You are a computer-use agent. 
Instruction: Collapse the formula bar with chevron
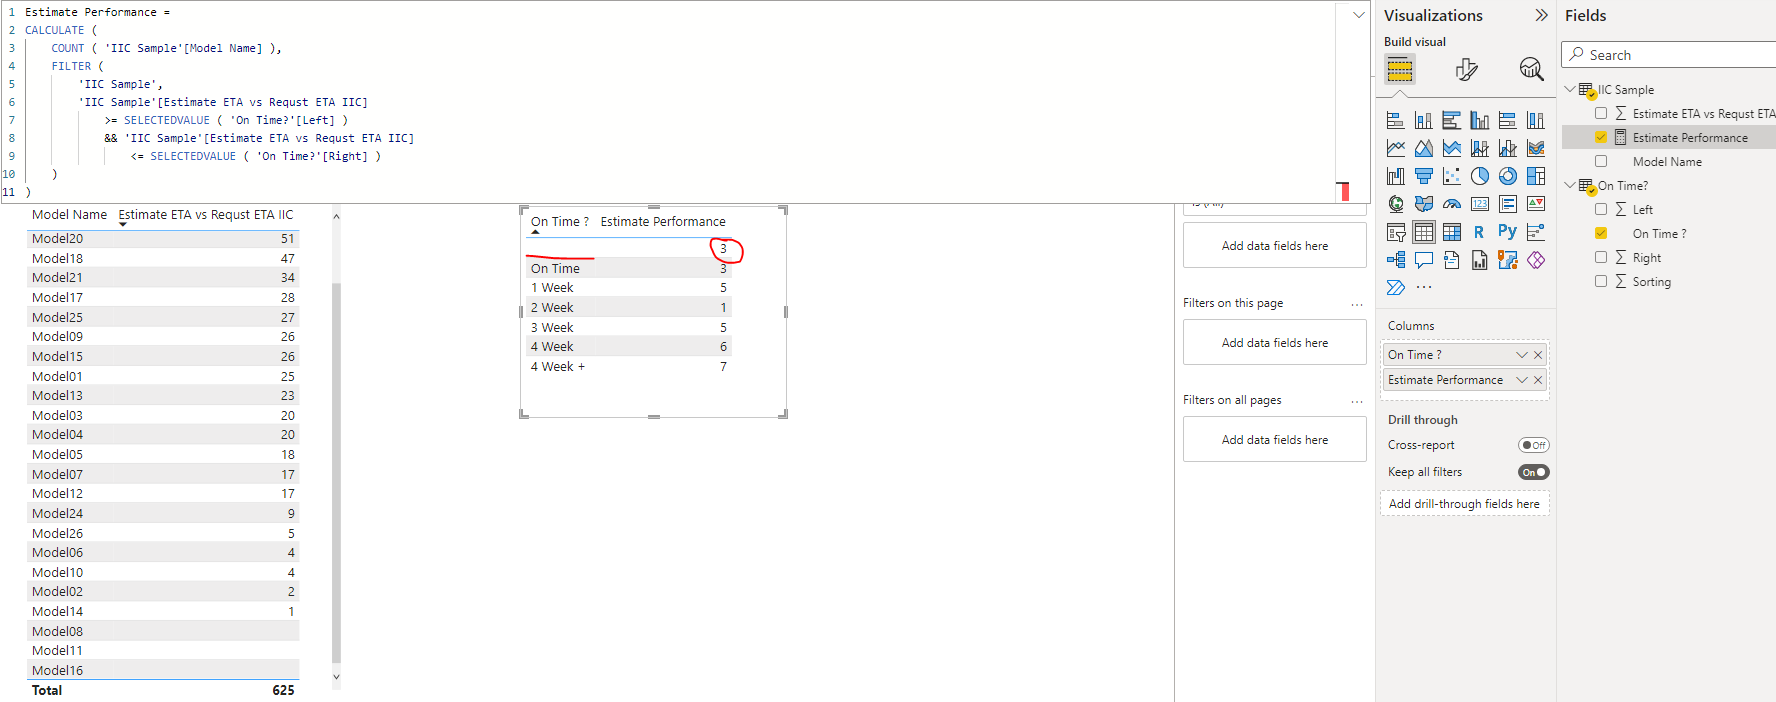1358,15
